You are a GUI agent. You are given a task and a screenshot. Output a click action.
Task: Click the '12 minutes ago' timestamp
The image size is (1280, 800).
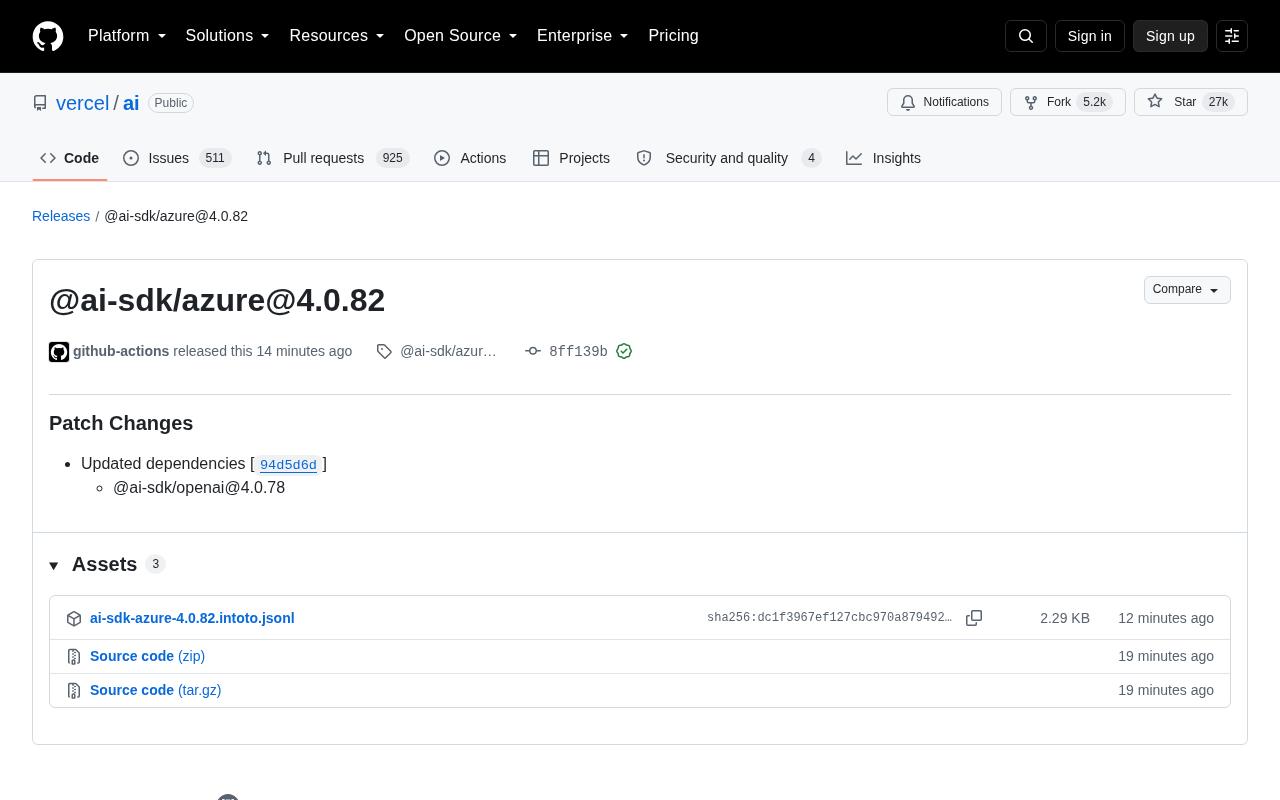pyautogui.click(x=1166, y=618)
